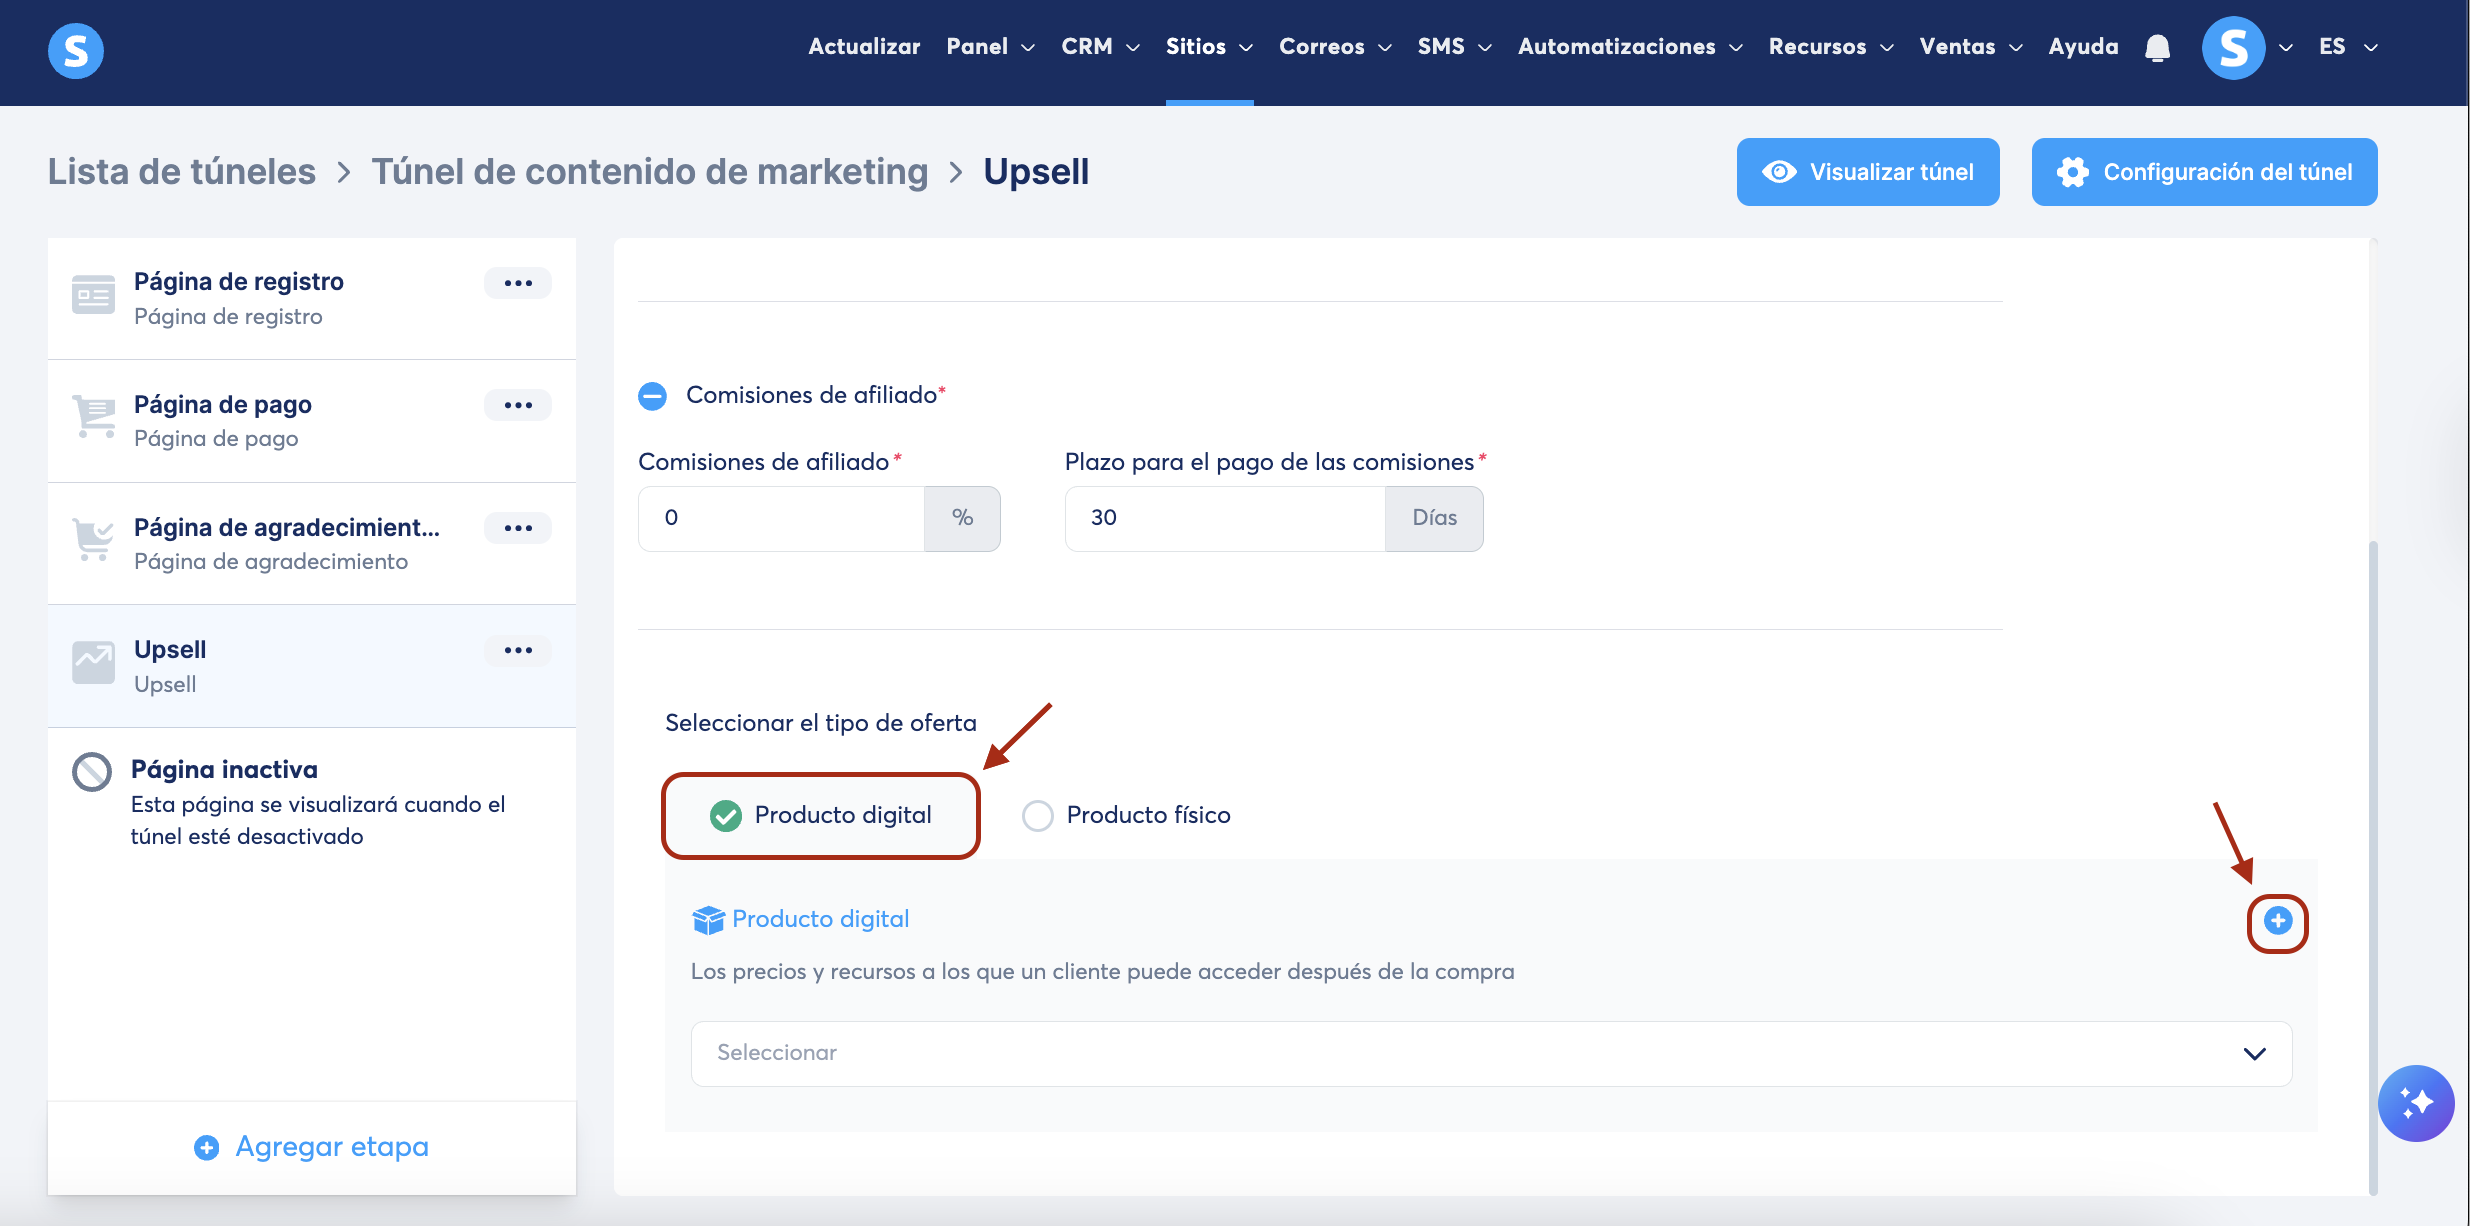
Task: Click the blue plus to add digital product
Action: 2277,921
